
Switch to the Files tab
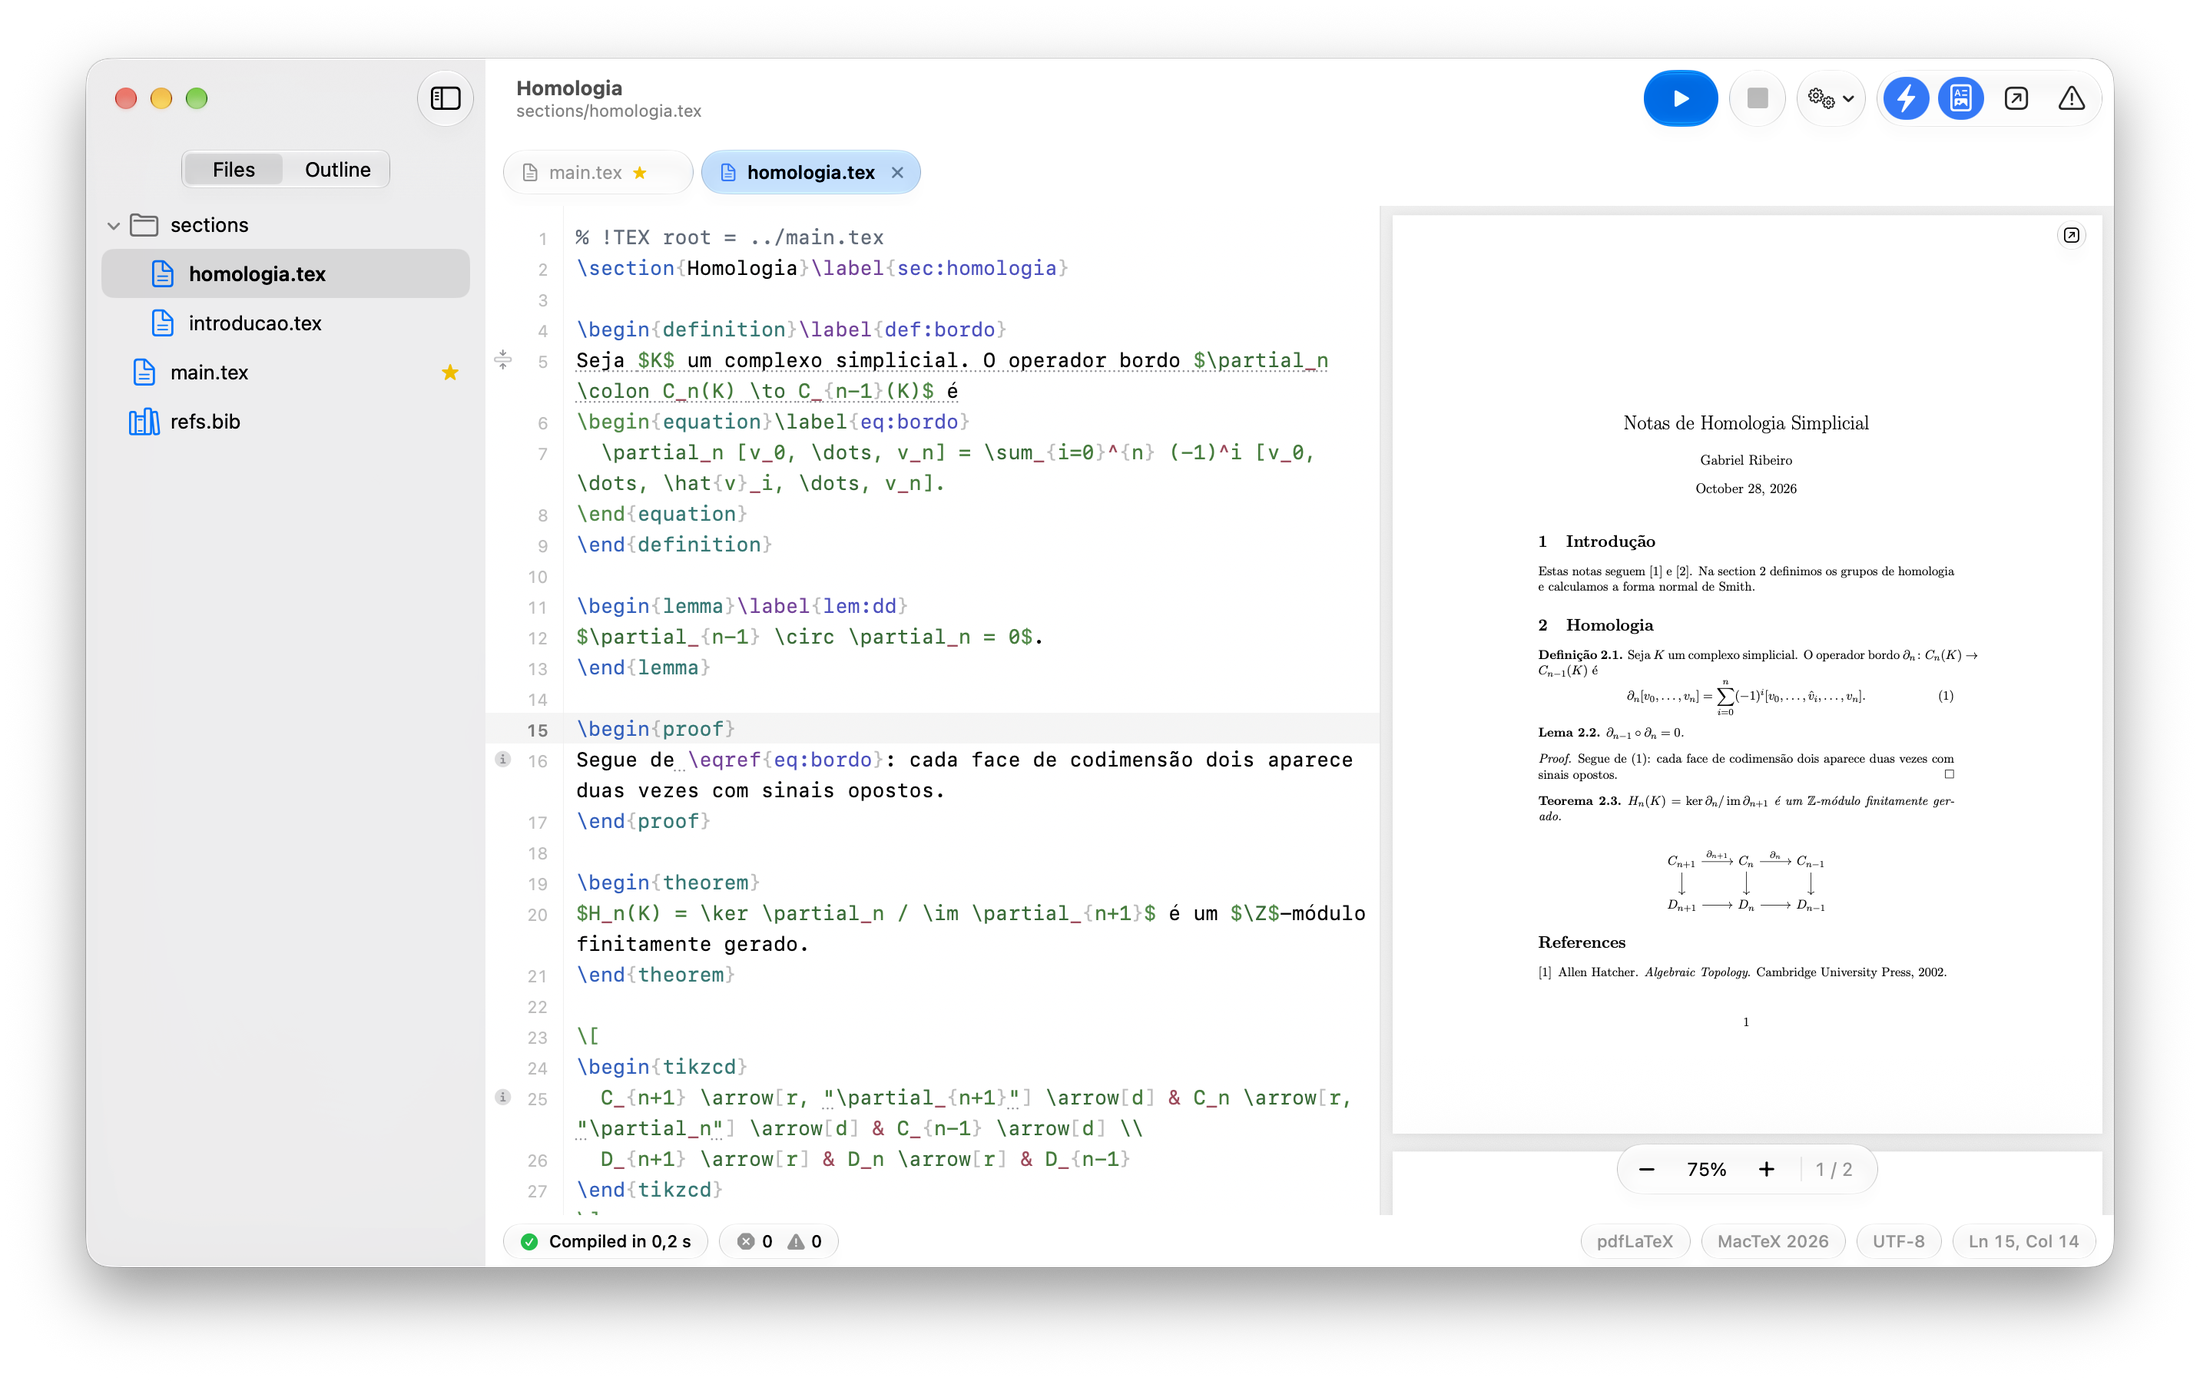233,169
